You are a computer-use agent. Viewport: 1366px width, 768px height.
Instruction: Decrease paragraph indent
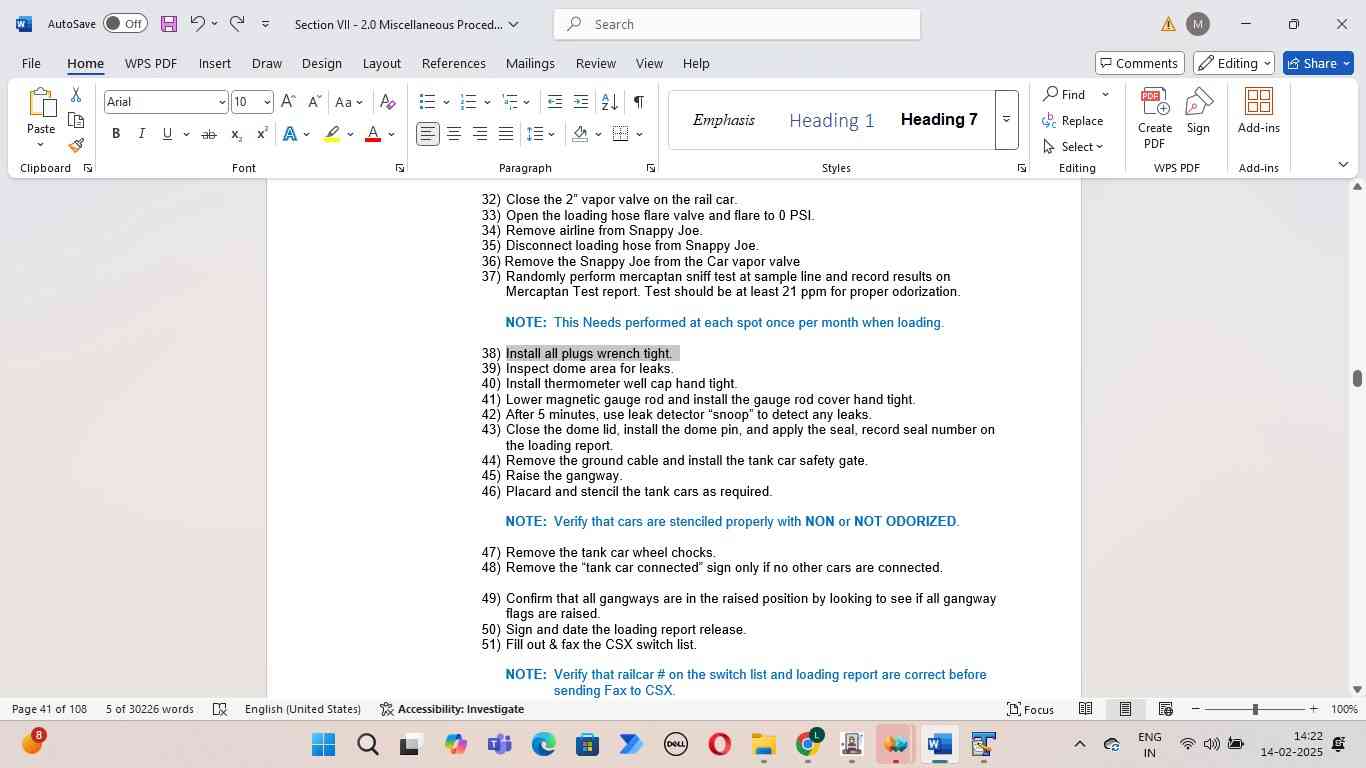[555, 102]
